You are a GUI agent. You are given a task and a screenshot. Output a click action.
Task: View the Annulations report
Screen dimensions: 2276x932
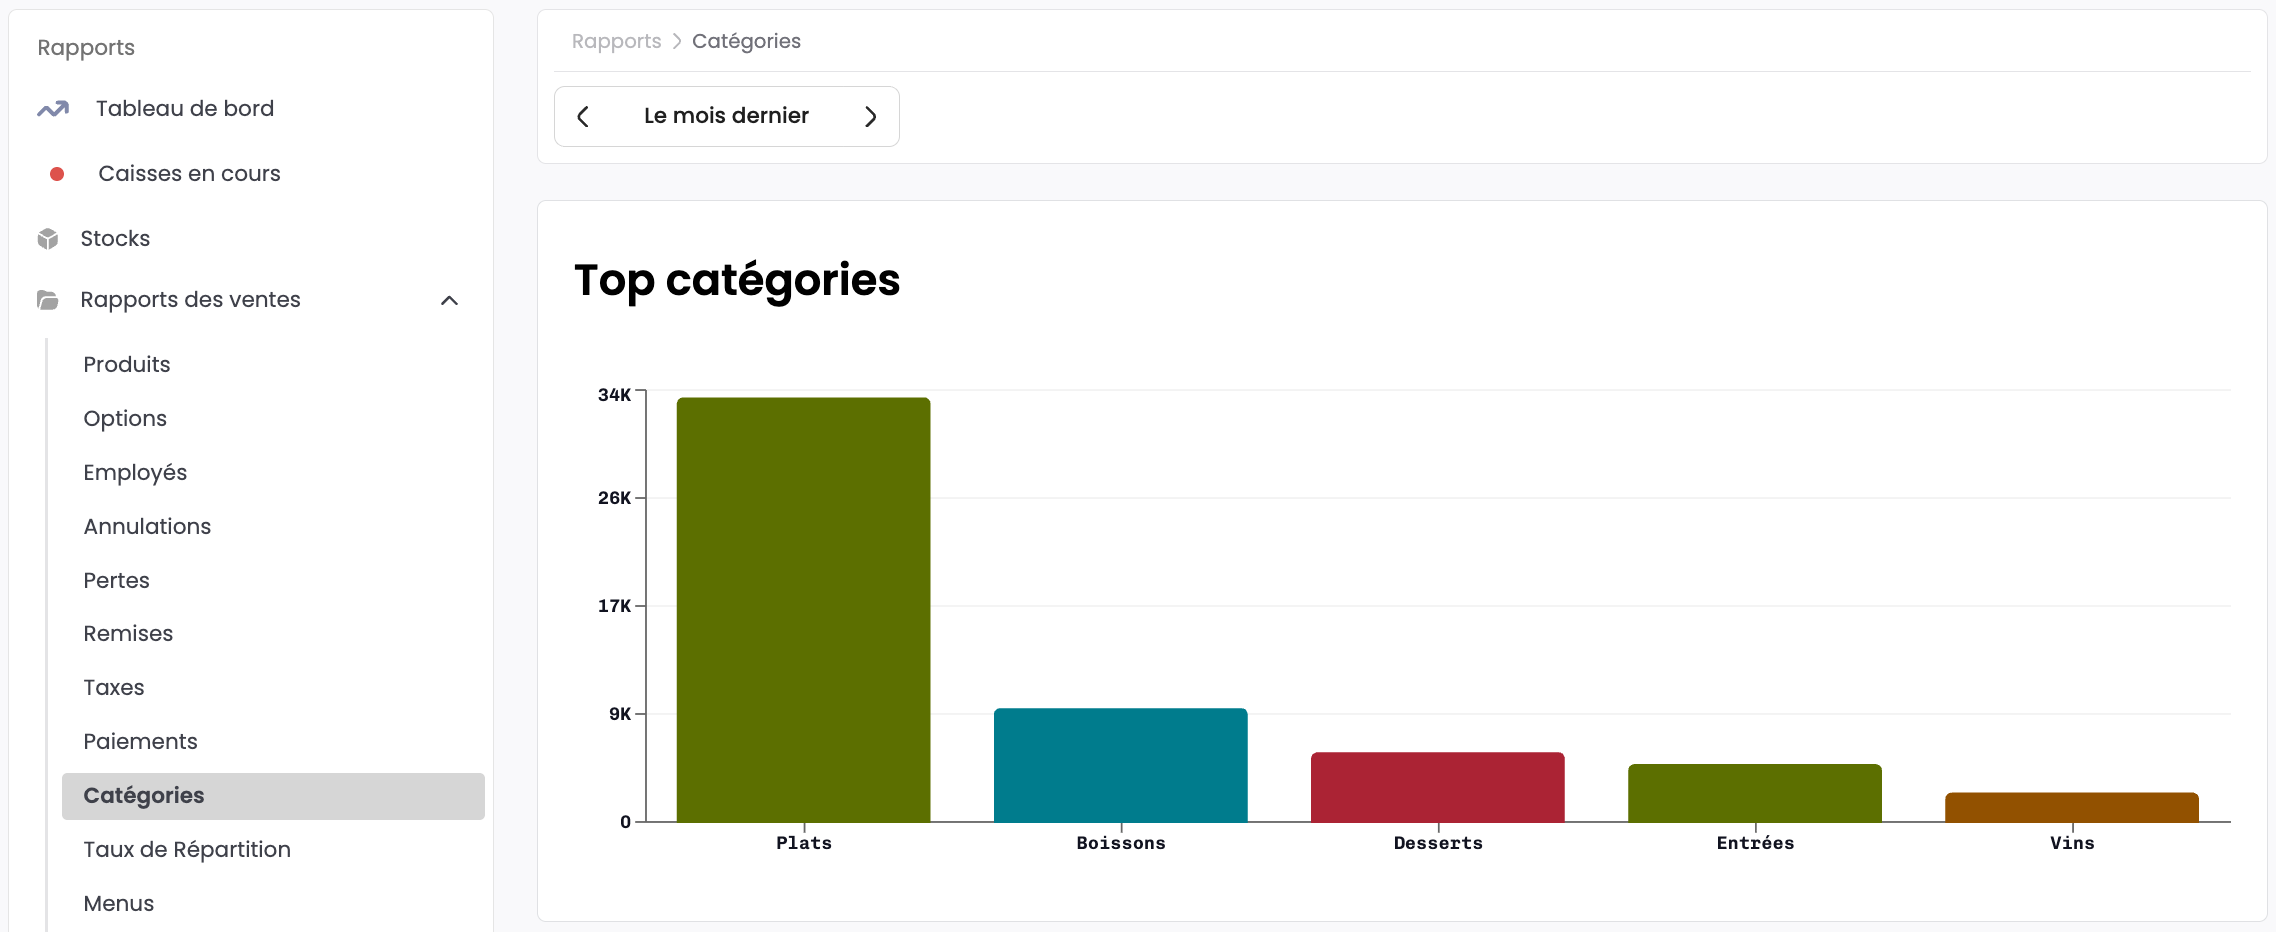[147, 526]
